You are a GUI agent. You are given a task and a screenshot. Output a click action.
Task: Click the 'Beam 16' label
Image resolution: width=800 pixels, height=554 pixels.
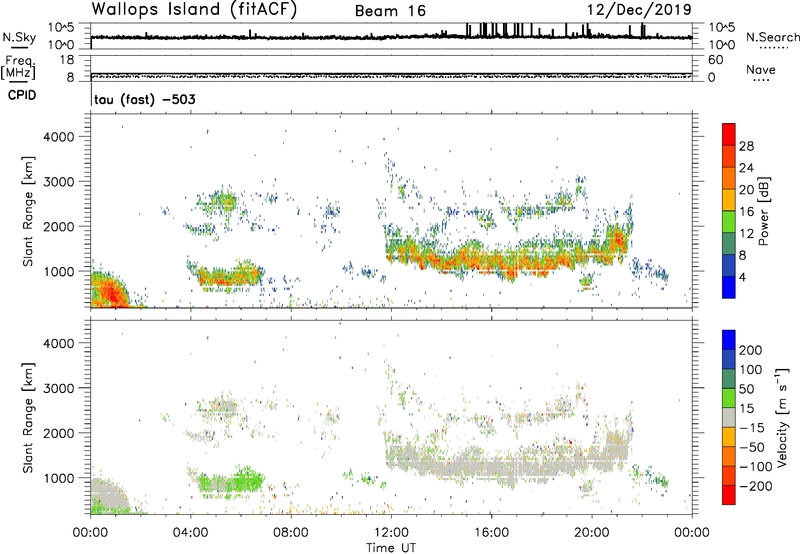pos(390,11)
